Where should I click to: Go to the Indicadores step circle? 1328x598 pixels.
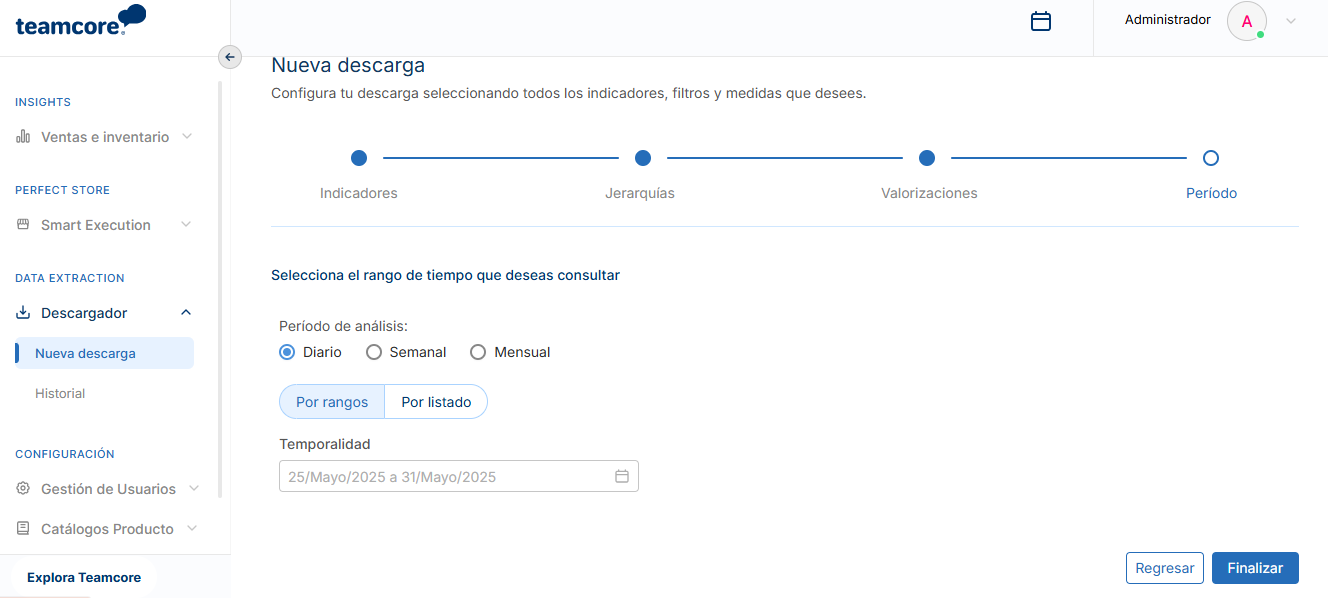359,158
